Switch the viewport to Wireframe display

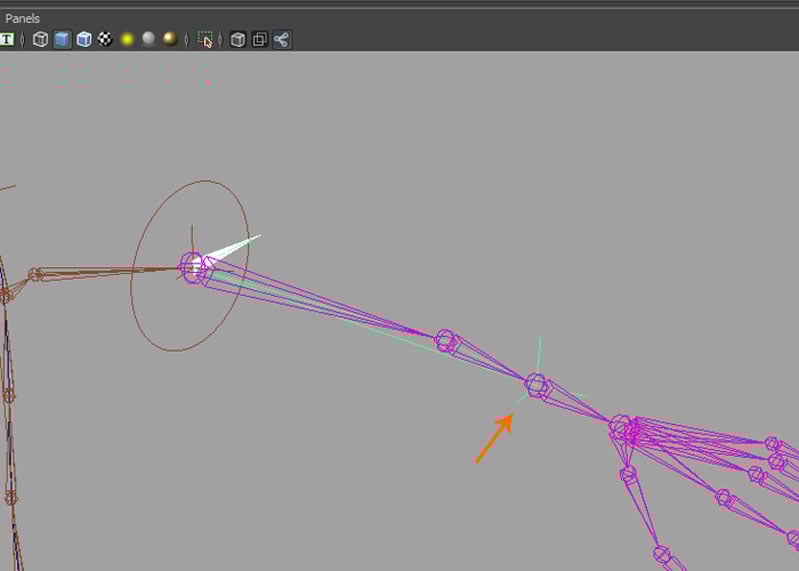[40, 39]
